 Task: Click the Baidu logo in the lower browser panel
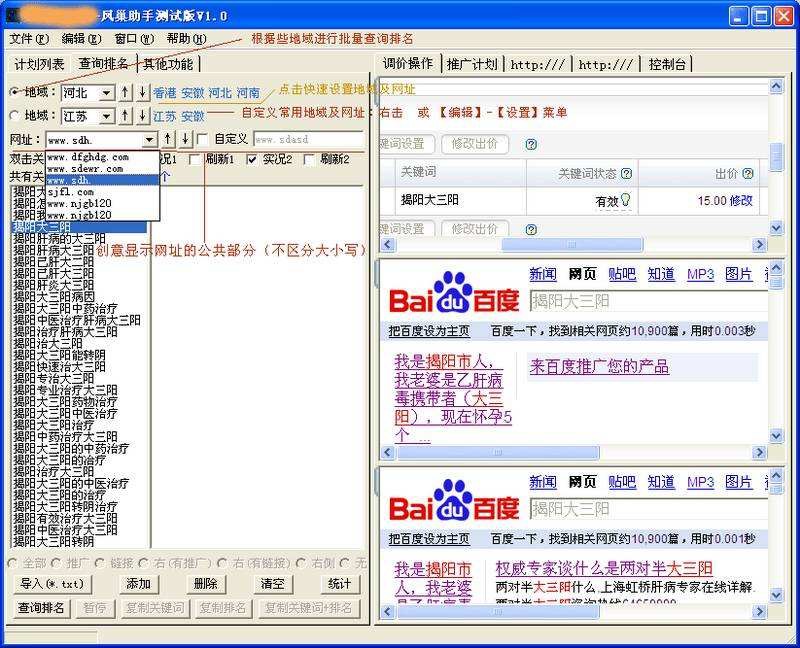click(x=454, y=501)
